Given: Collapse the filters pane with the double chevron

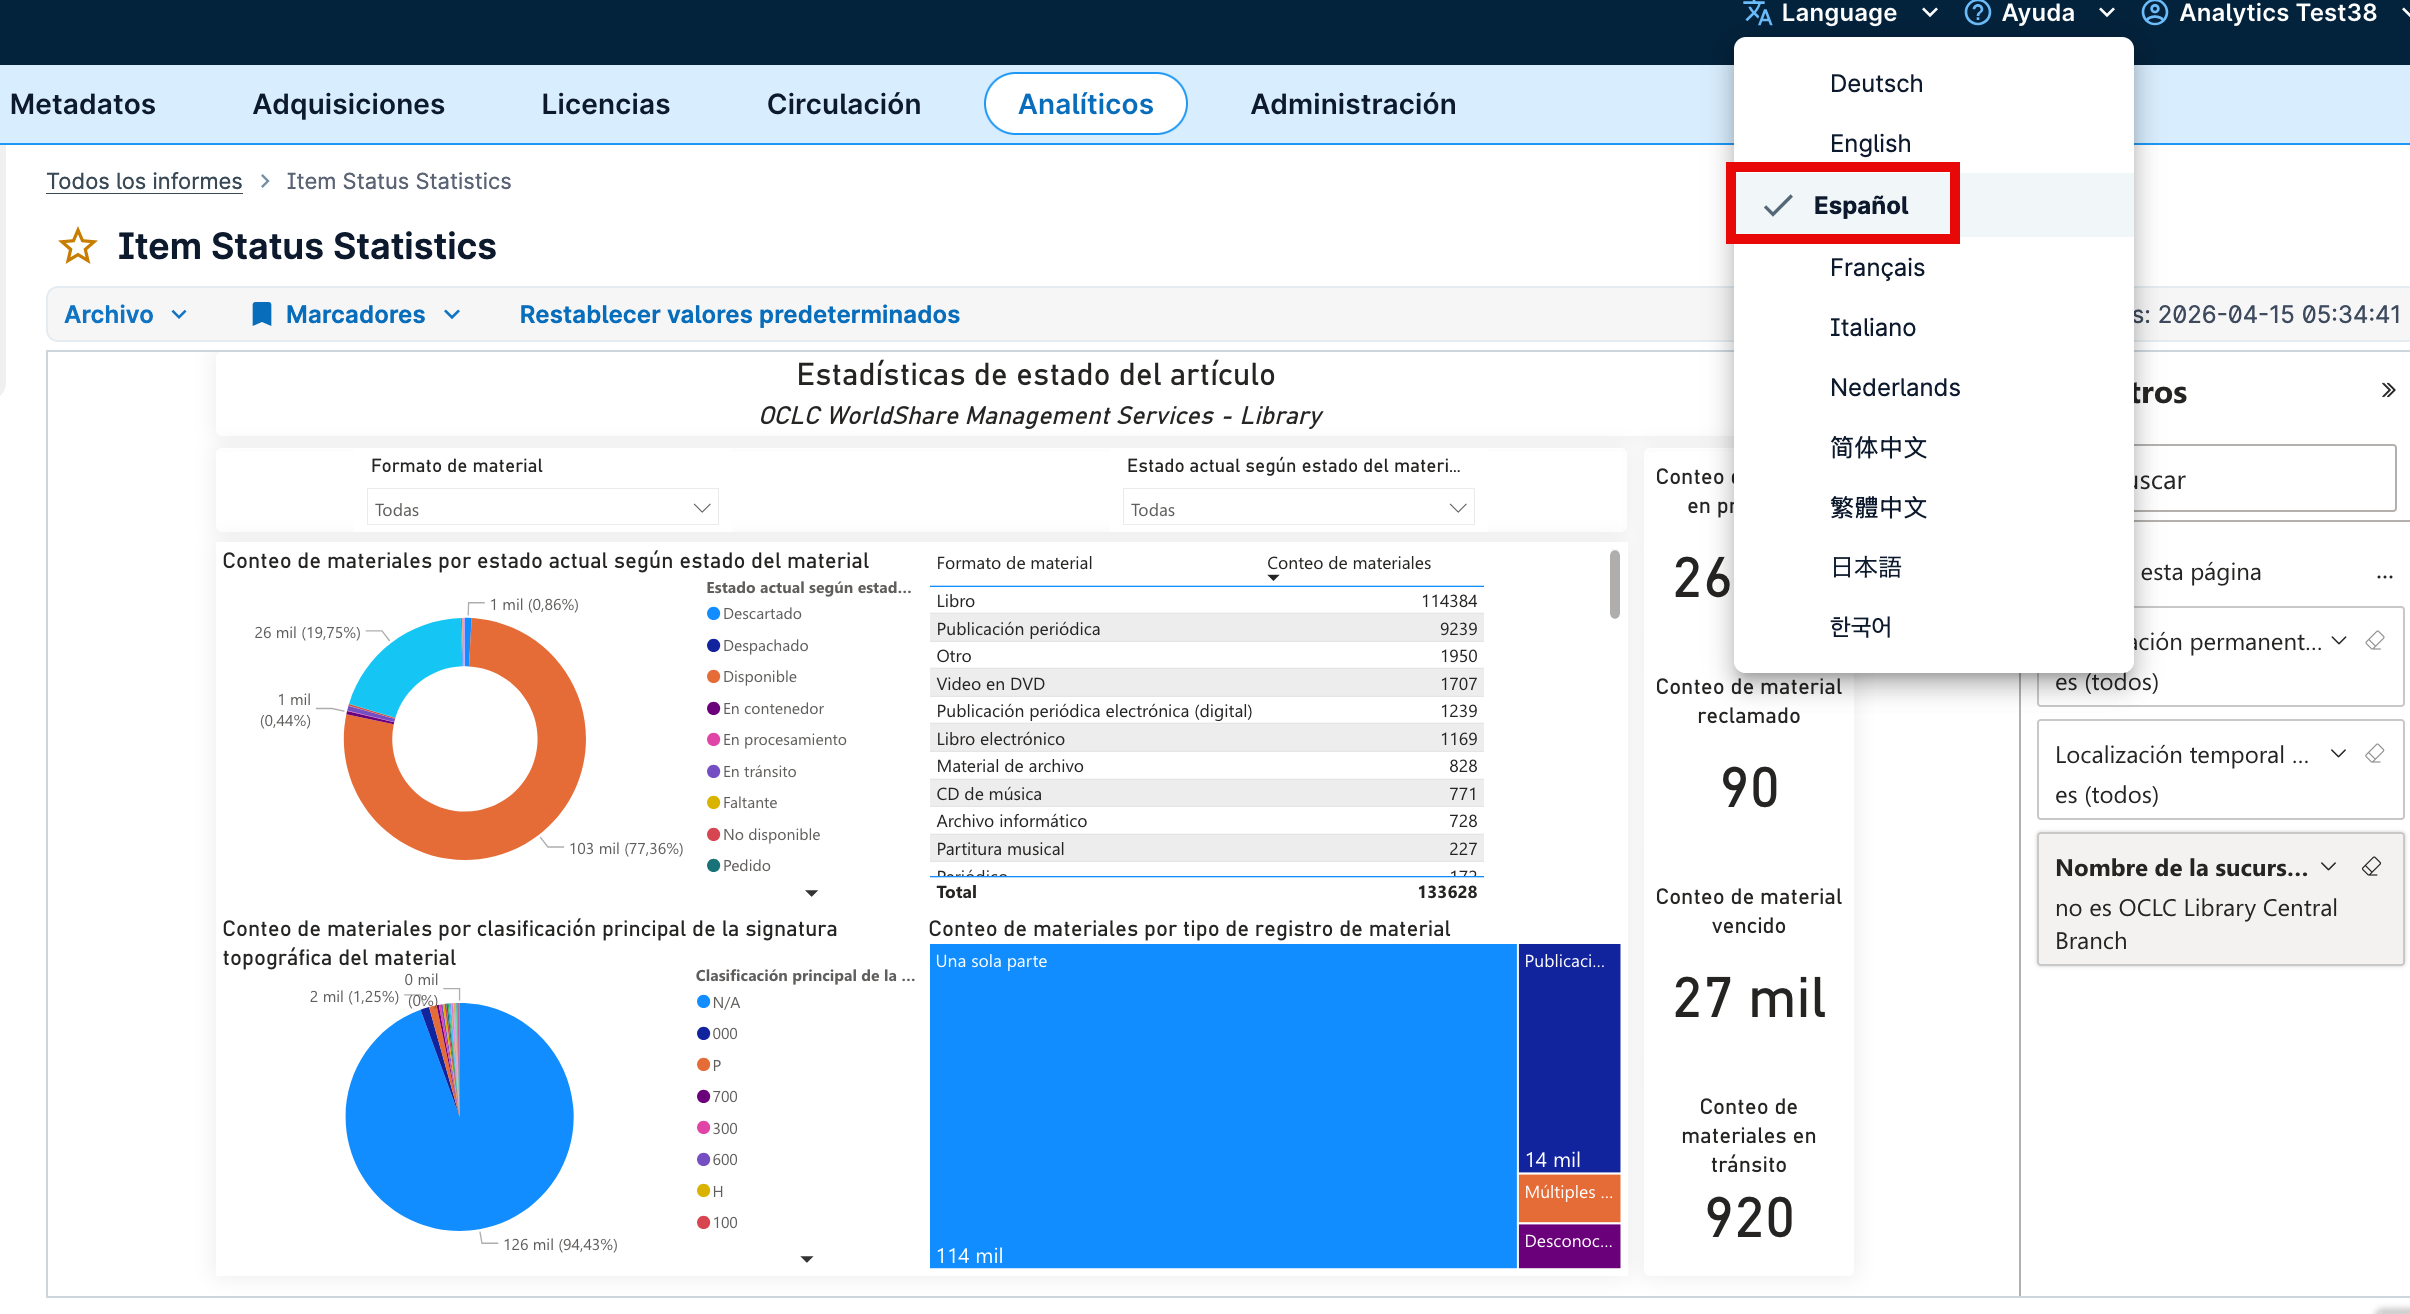Looking at the screenshot, I should (2388, 390).
